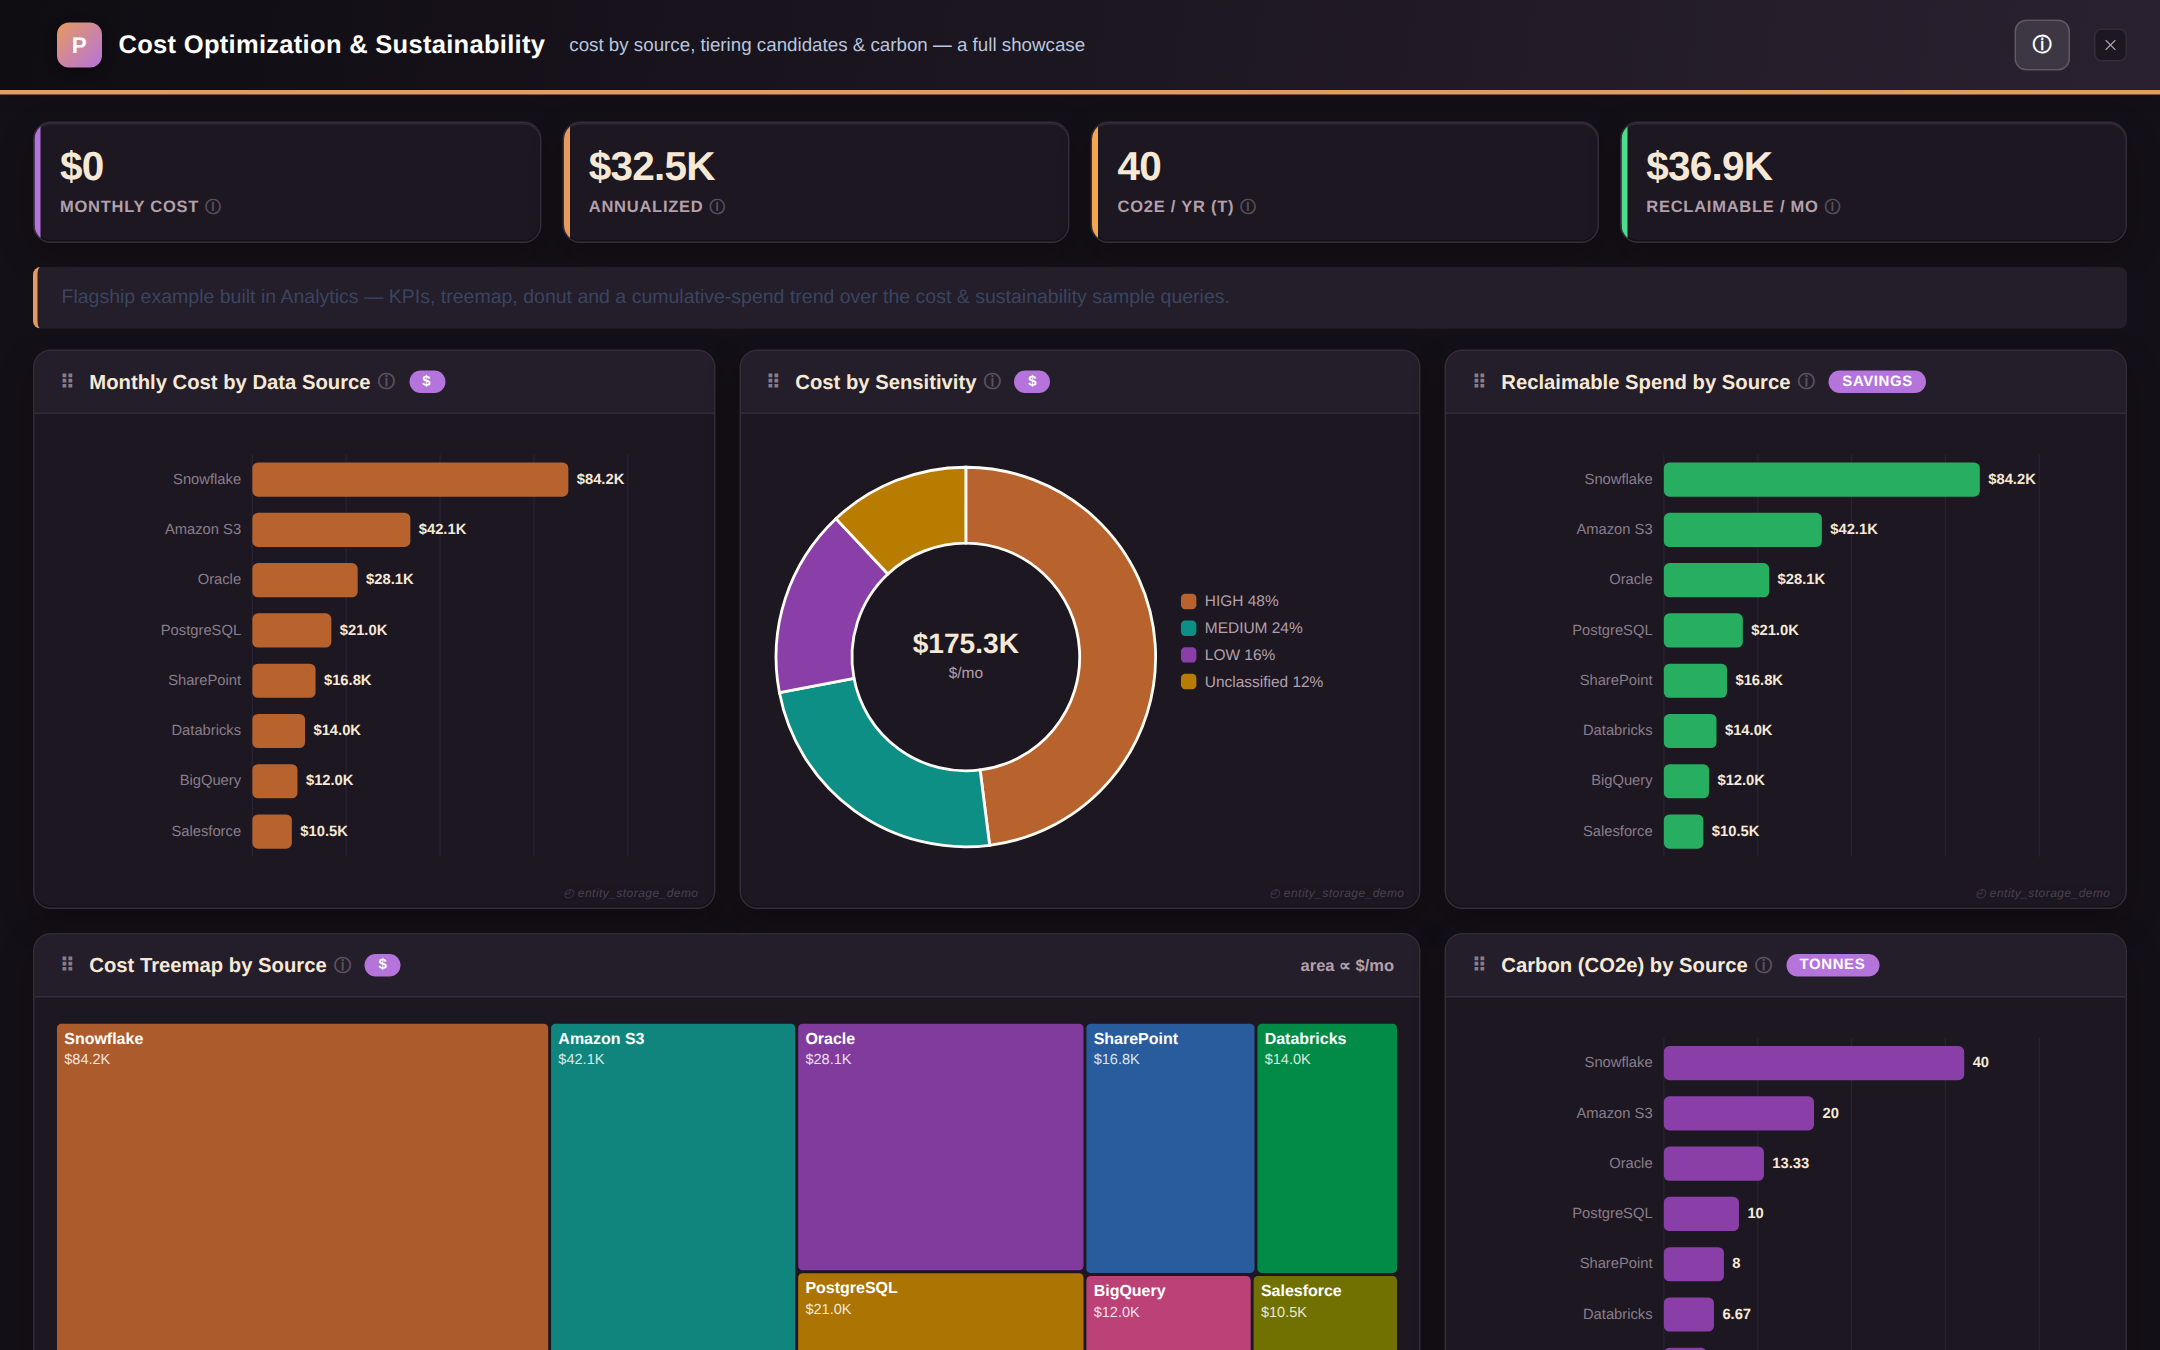The image size is (2160, 1350).
Task: Click entity_storage_demo source under Cost by Sensitivity
Action: tap(1337, 893)
